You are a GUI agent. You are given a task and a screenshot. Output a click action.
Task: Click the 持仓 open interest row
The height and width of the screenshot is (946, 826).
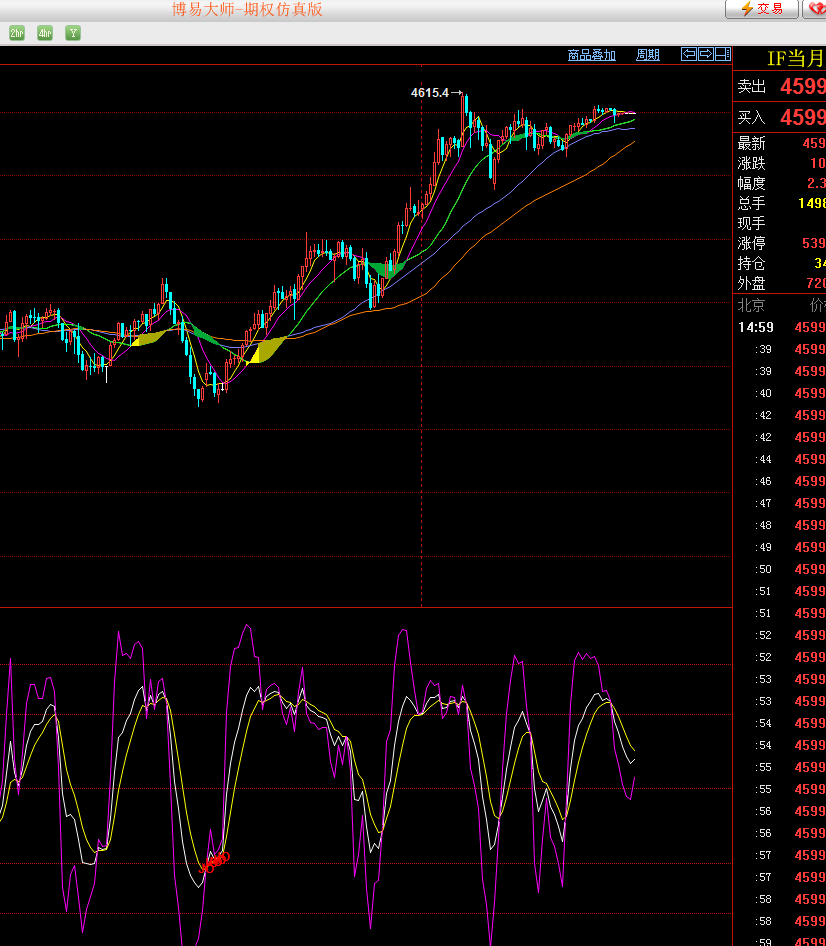780,263
